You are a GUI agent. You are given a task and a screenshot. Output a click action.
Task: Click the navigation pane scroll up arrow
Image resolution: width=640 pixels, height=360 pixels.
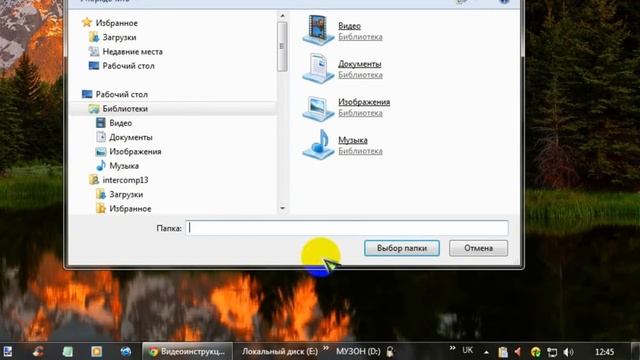[282, 16]
